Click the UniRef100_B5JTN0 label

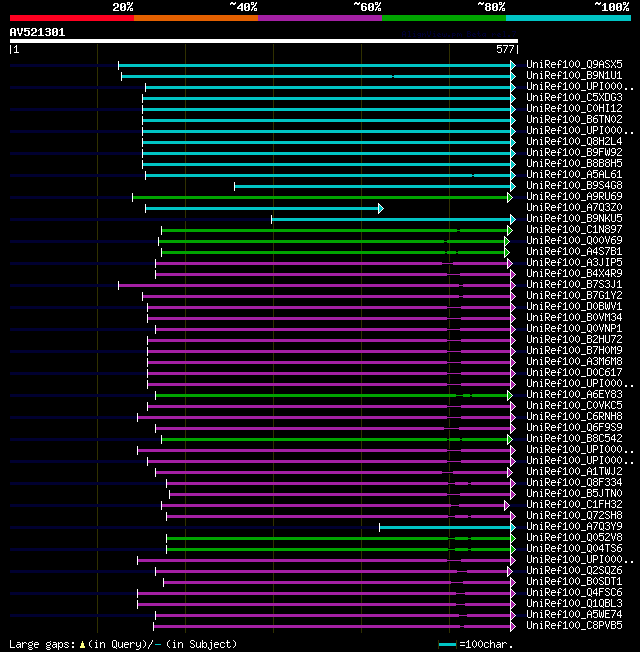(x=574, y=494)
